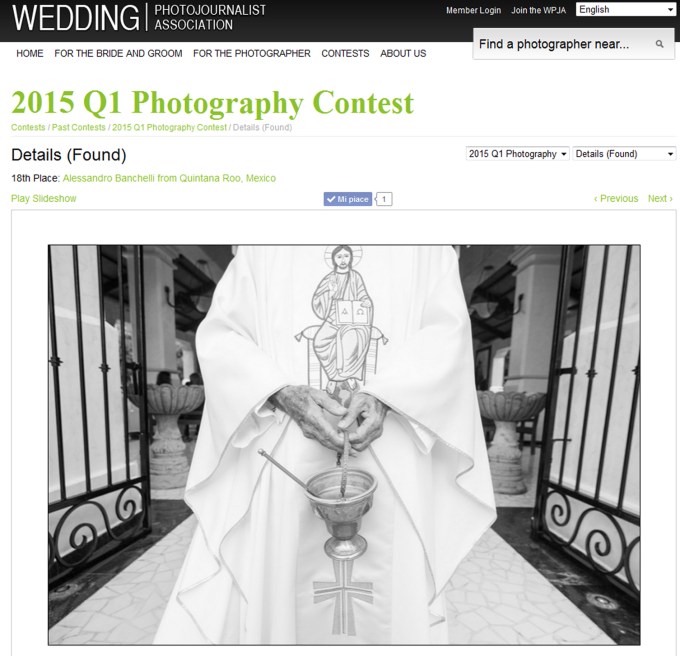Screen dimensions: 680x656
Task: Open FOR THE PHOTOGRAPHER menu
Action: click(252, 53)
